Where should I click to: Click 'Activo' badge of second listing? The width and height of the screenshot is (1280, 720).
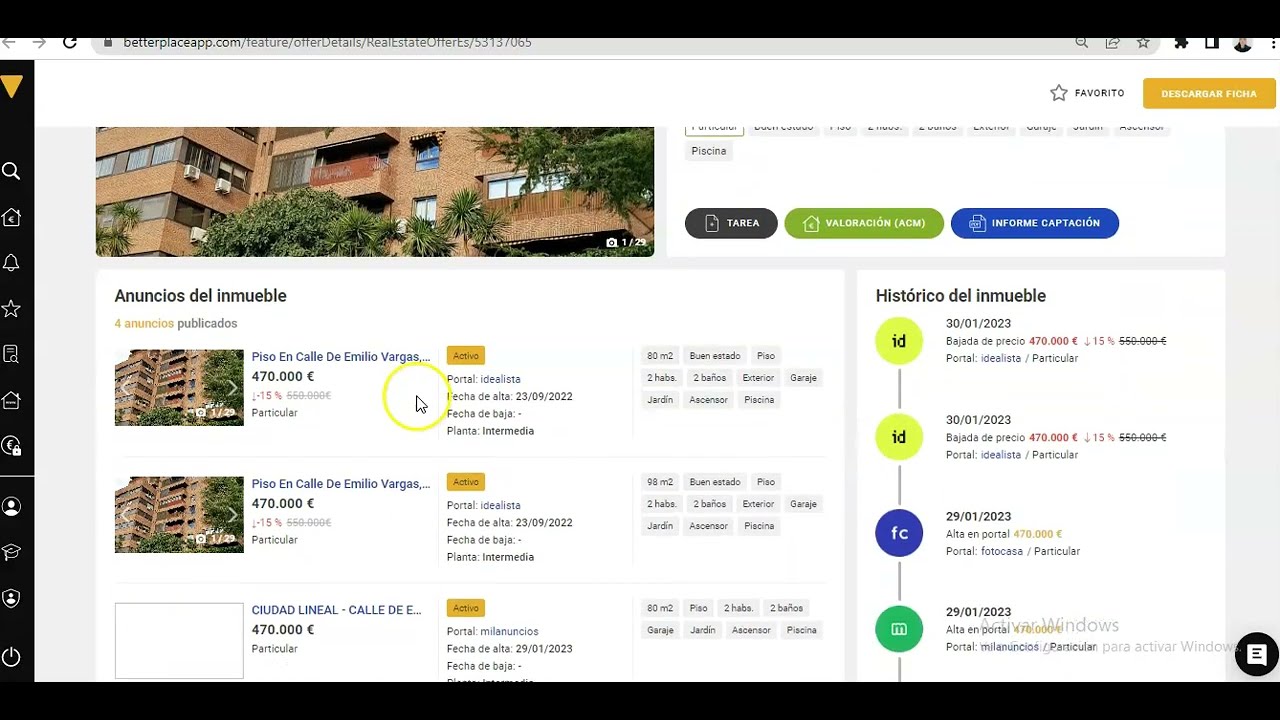[x=466, y=482]
